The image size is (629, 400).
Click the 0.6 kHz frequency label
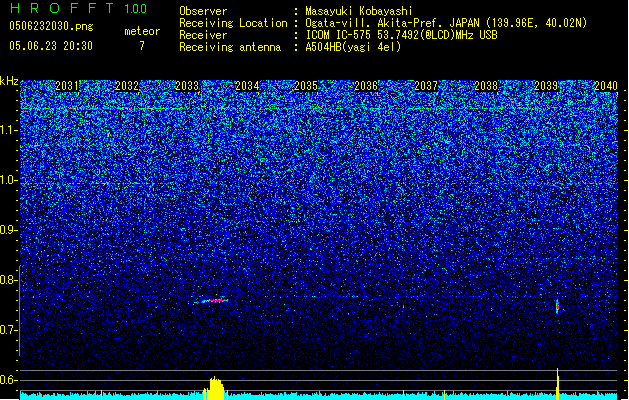point(9,380)
